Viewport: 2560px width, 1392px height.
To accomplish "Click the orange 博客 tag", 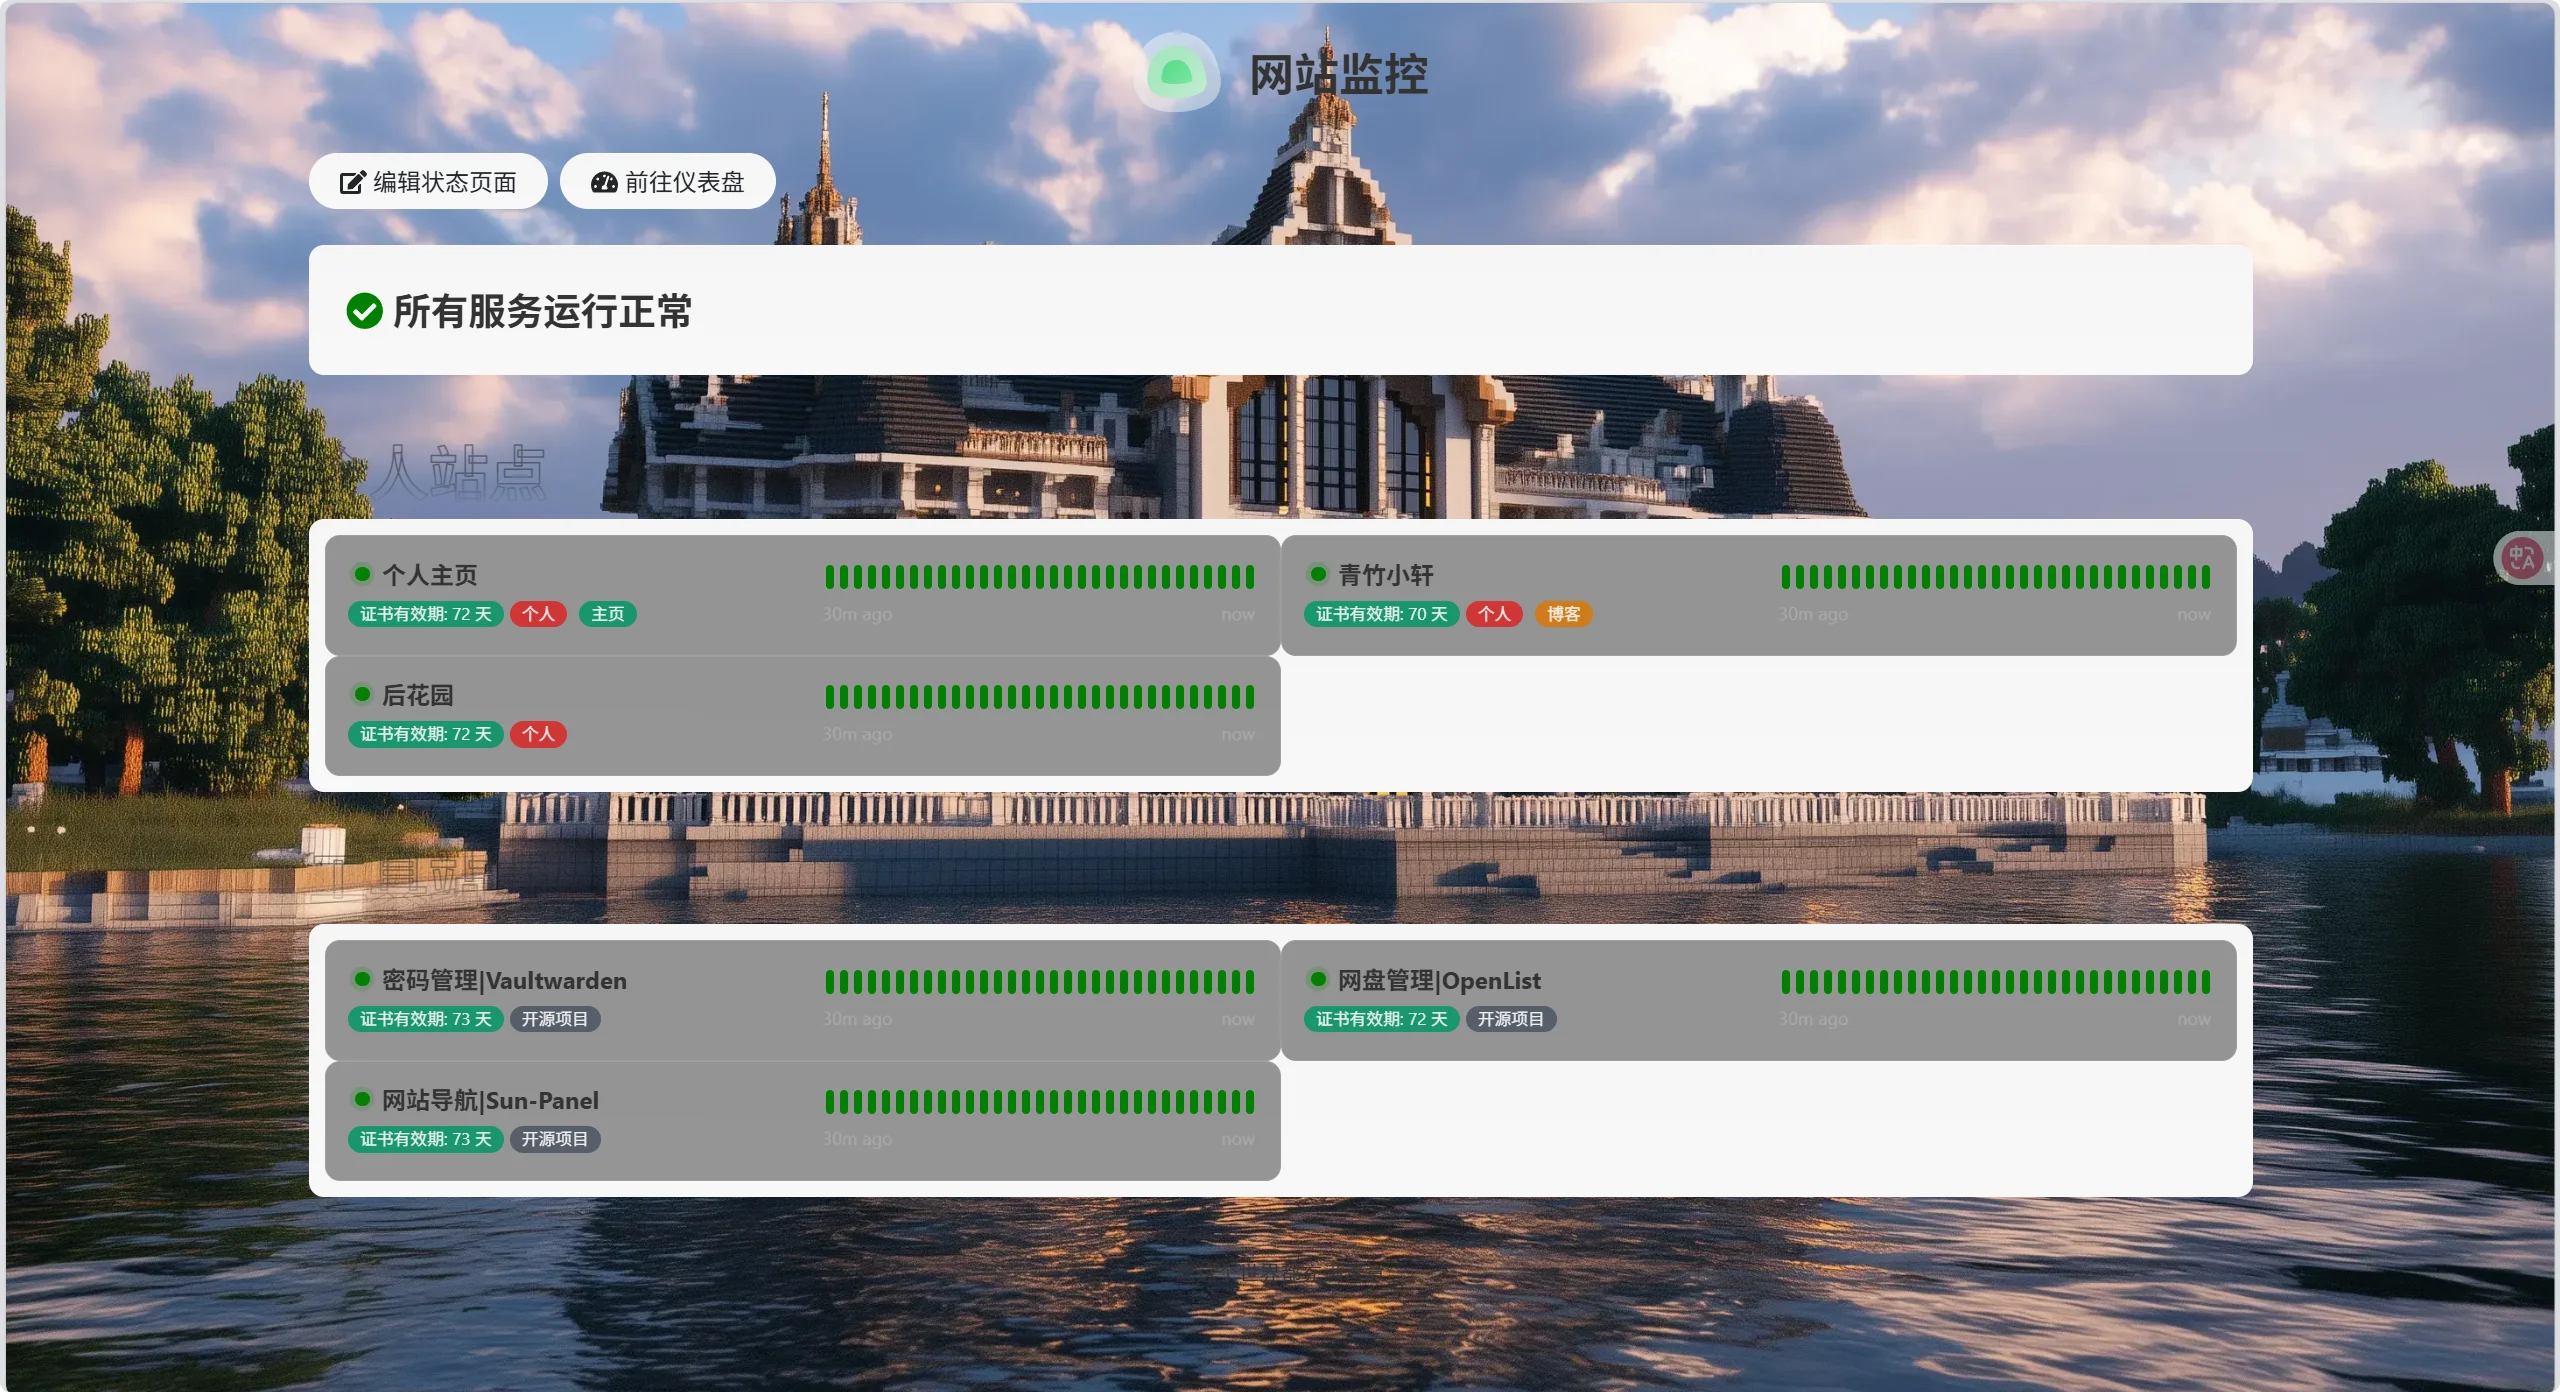I will click(x=1563, y=614).
